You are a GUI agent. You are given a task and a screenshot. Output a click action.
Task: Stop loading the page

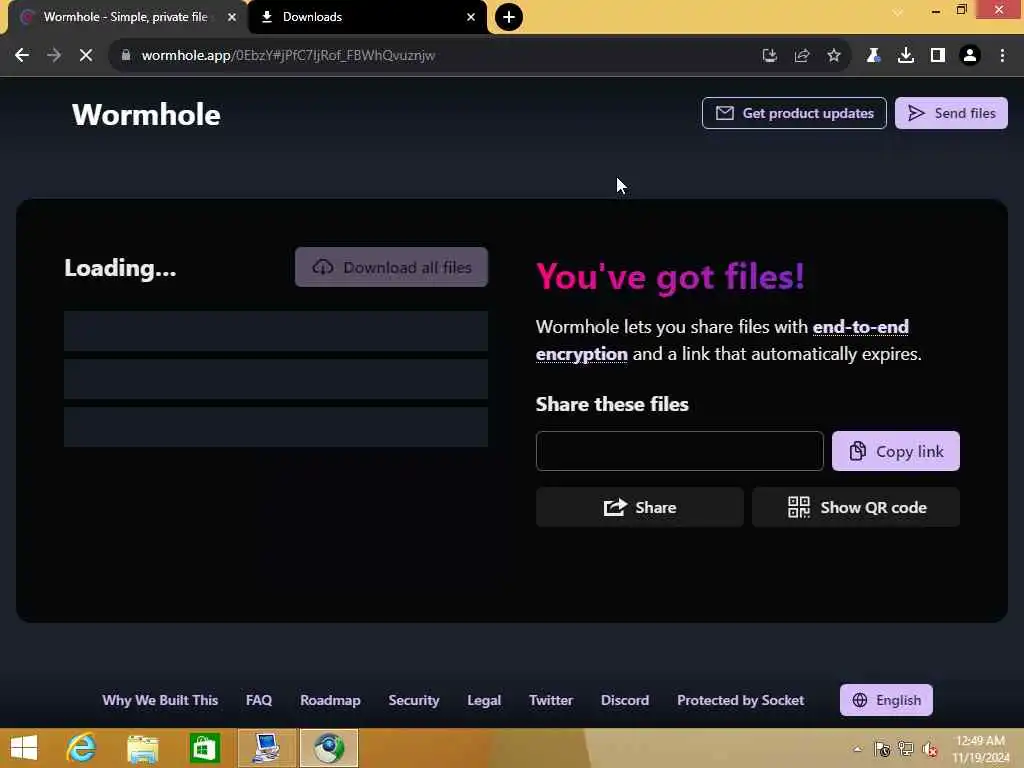click(86, 56)
